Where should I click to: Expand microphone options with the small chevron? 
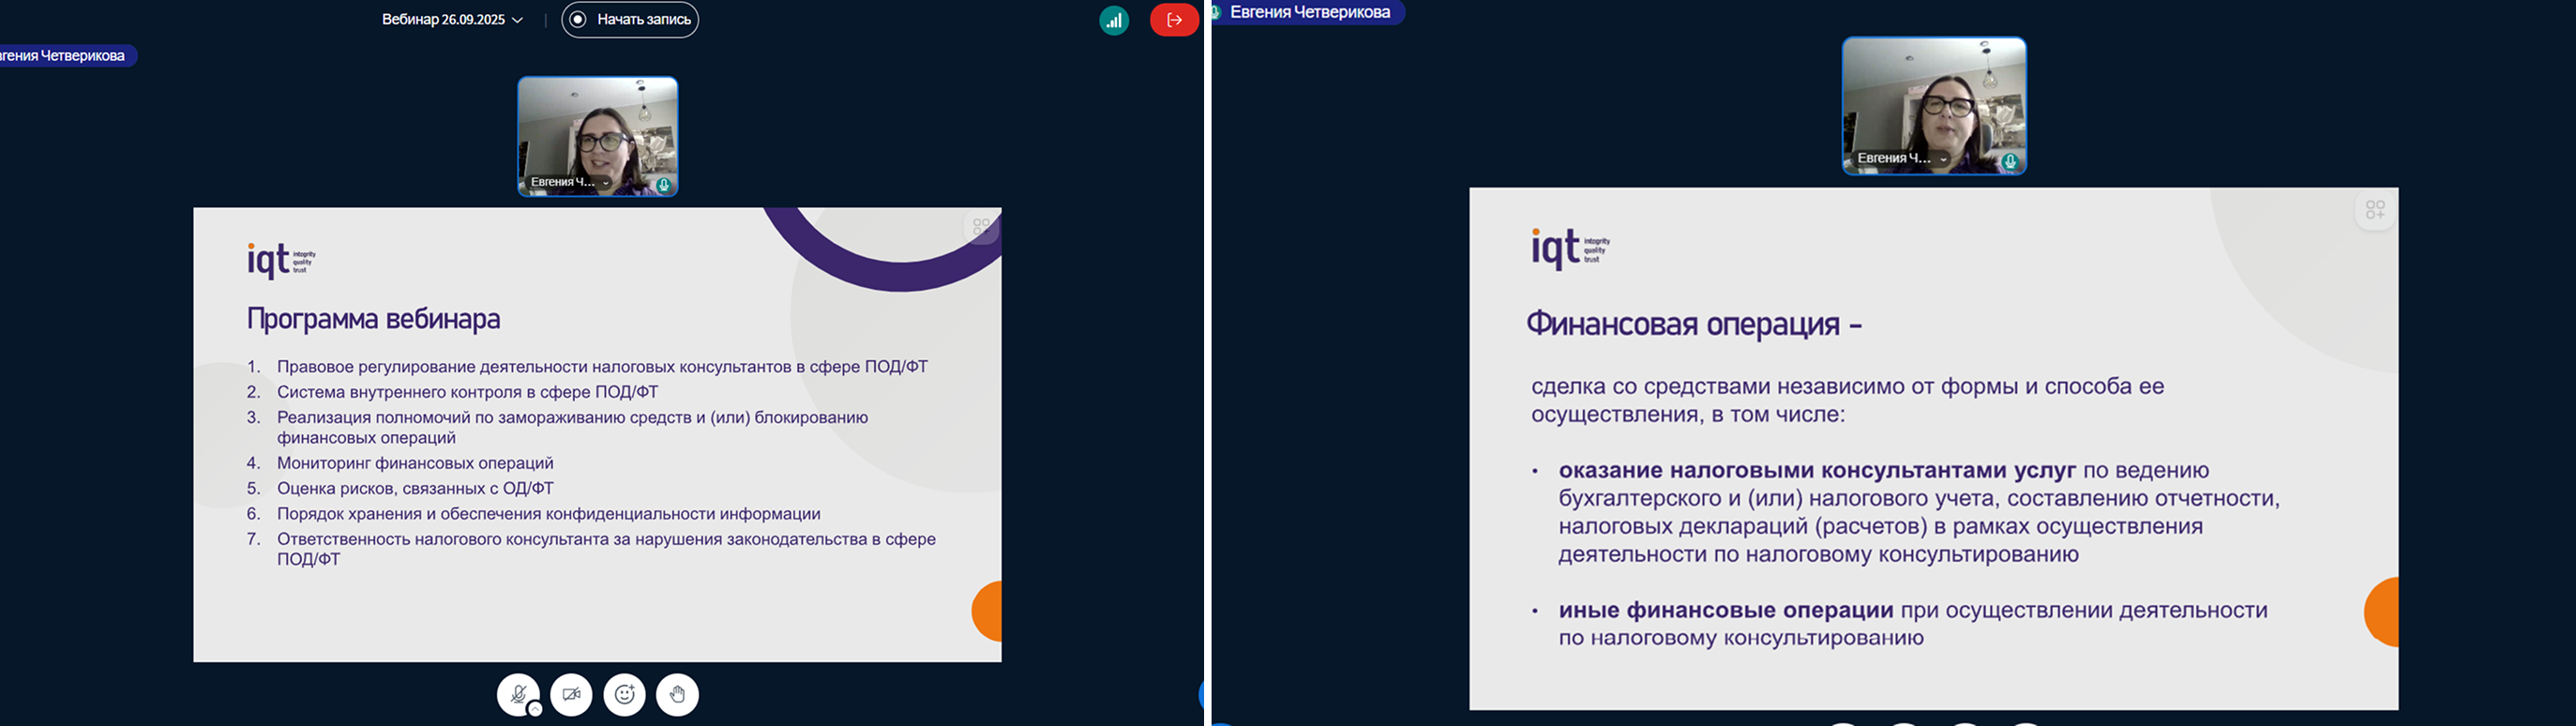(x=535, y=709)
